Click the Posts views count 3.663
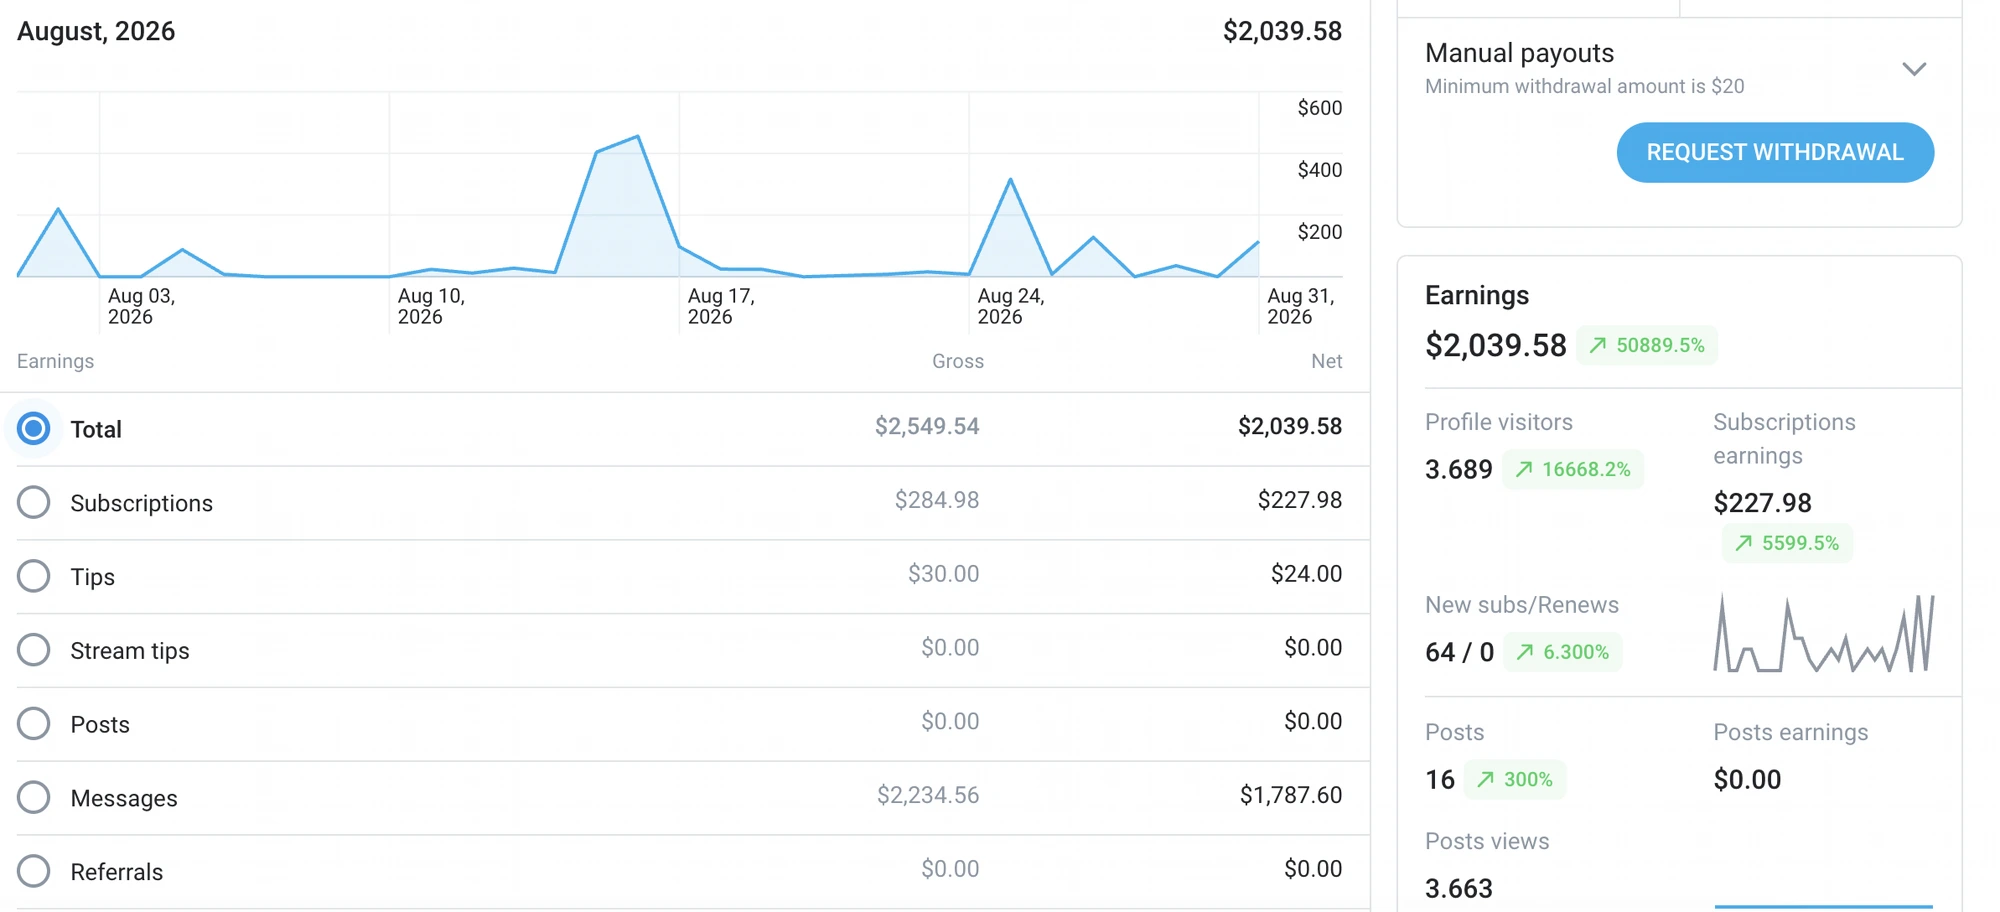Viewport: 2000px width, 912px height. (1459, 888)
